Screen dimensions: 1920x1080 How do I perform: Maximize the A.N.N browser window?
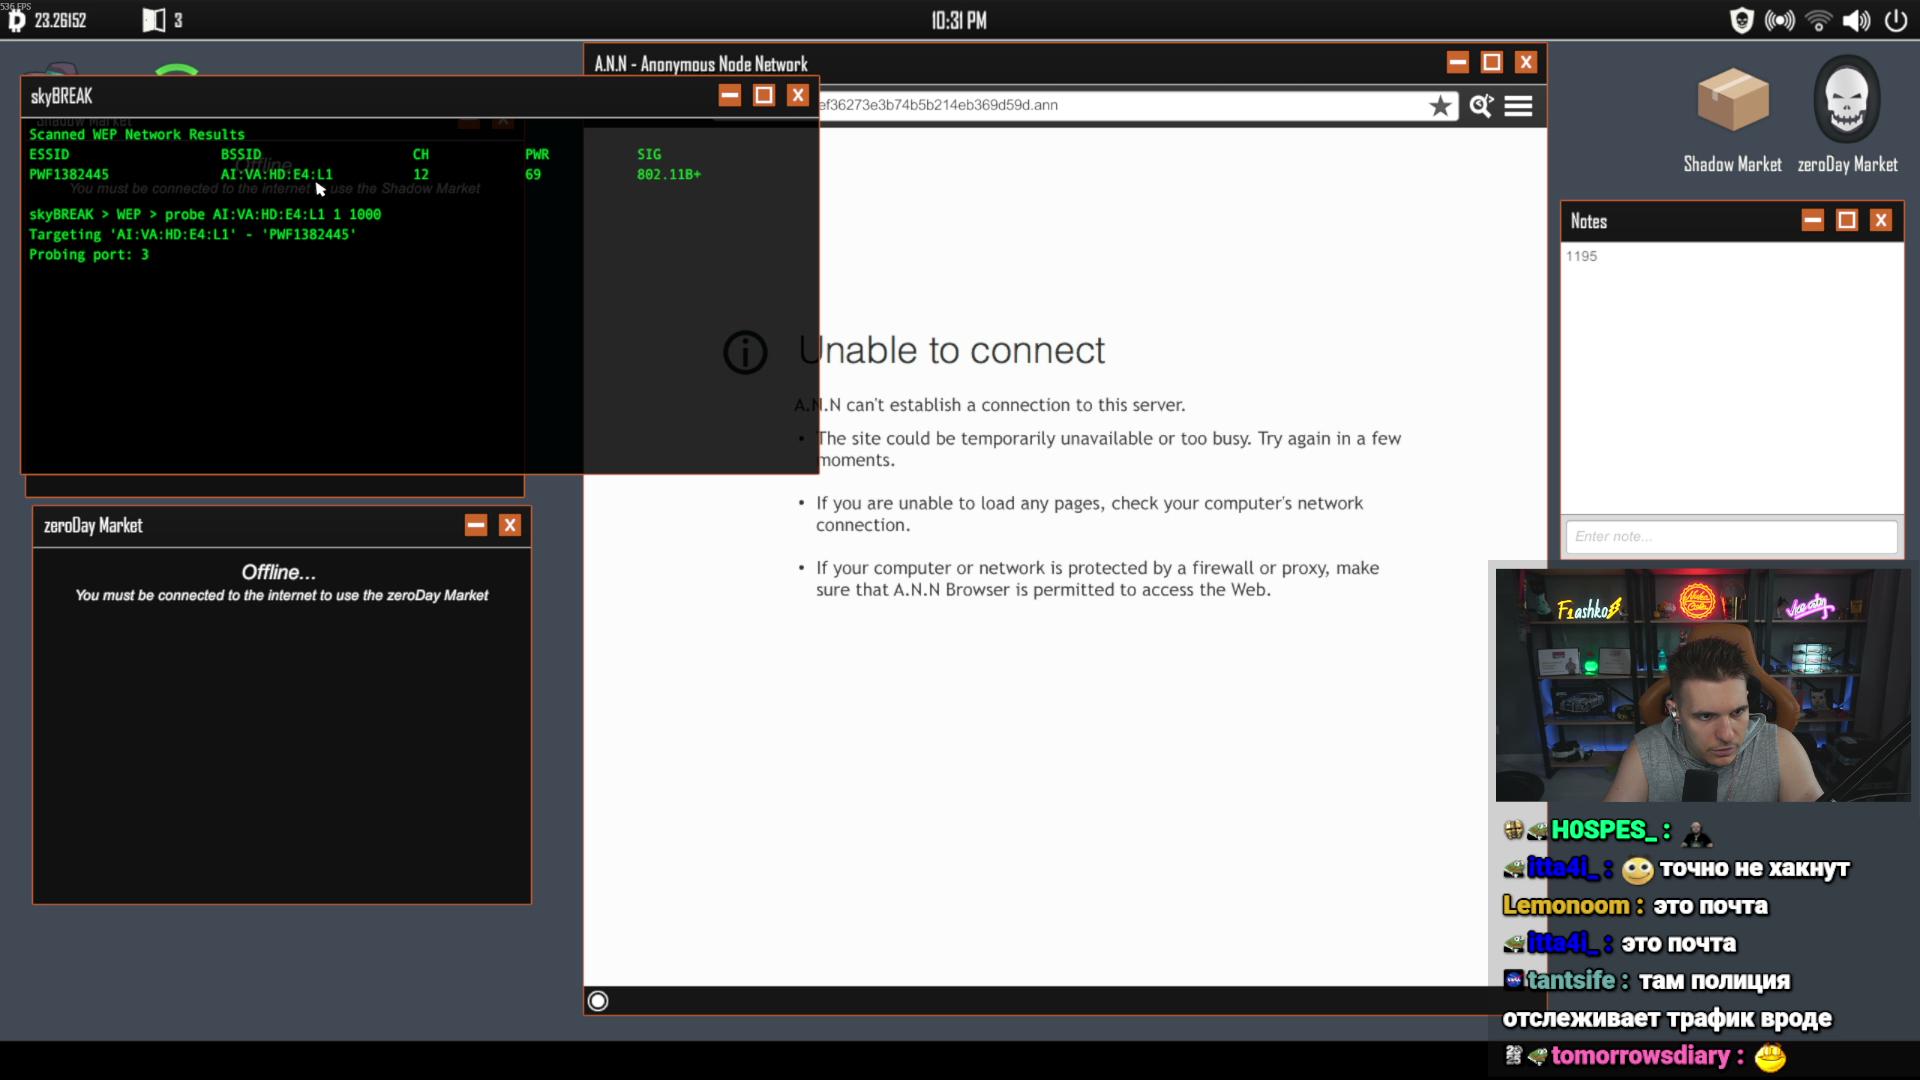[1492, 63]
